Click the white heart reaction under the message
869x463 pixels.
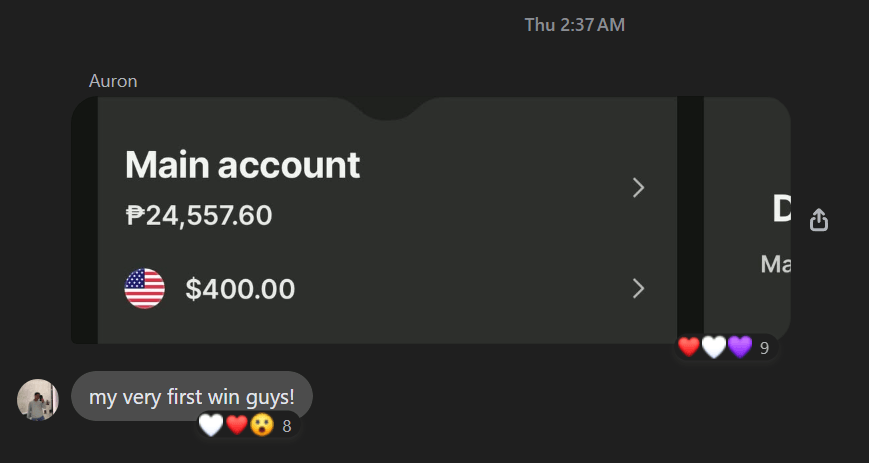coord(211,426)
